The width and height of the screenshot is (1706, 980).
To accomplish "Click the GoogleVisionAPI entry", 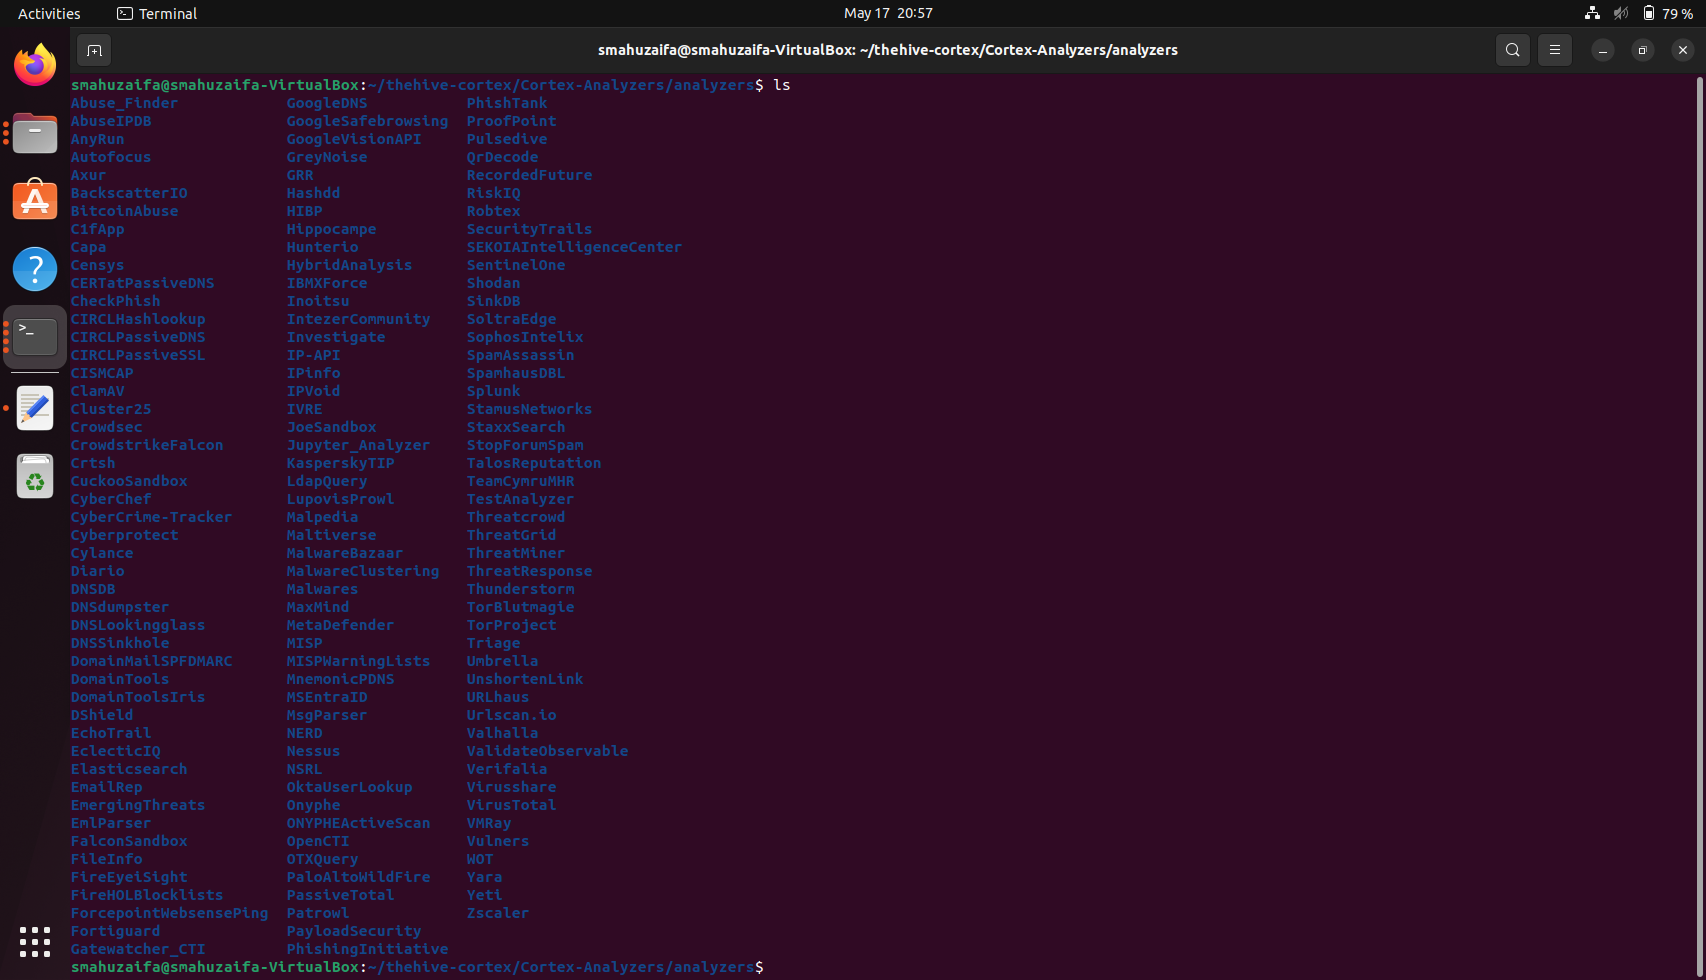I will (x=354, y=139).
